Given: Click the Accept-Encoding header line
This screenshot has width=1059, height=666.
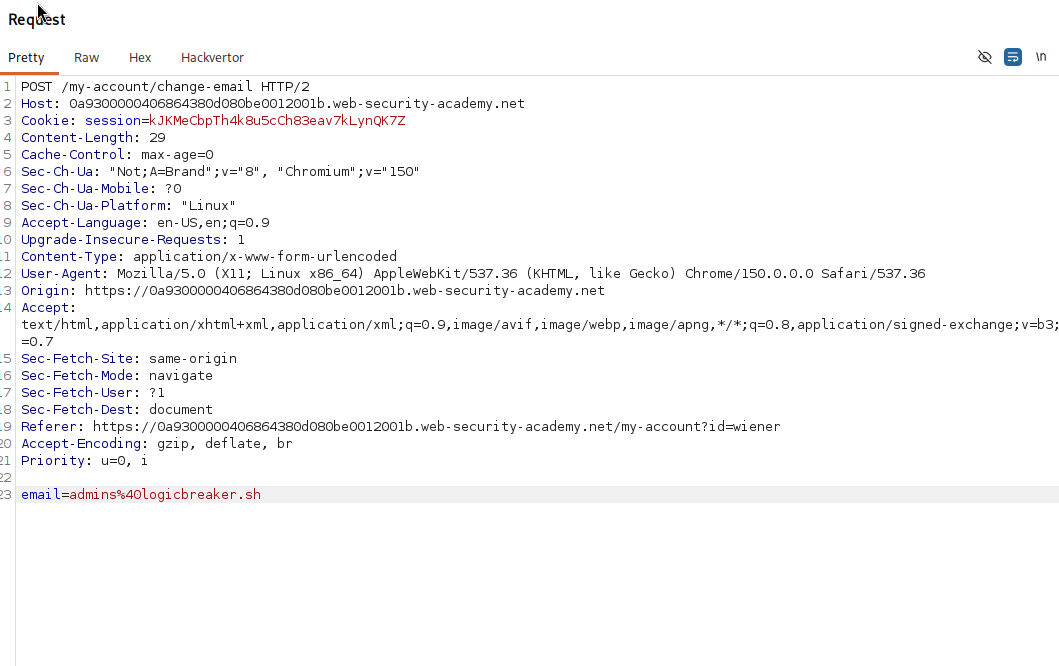Looking at the screenshot, I should (157, 443).
